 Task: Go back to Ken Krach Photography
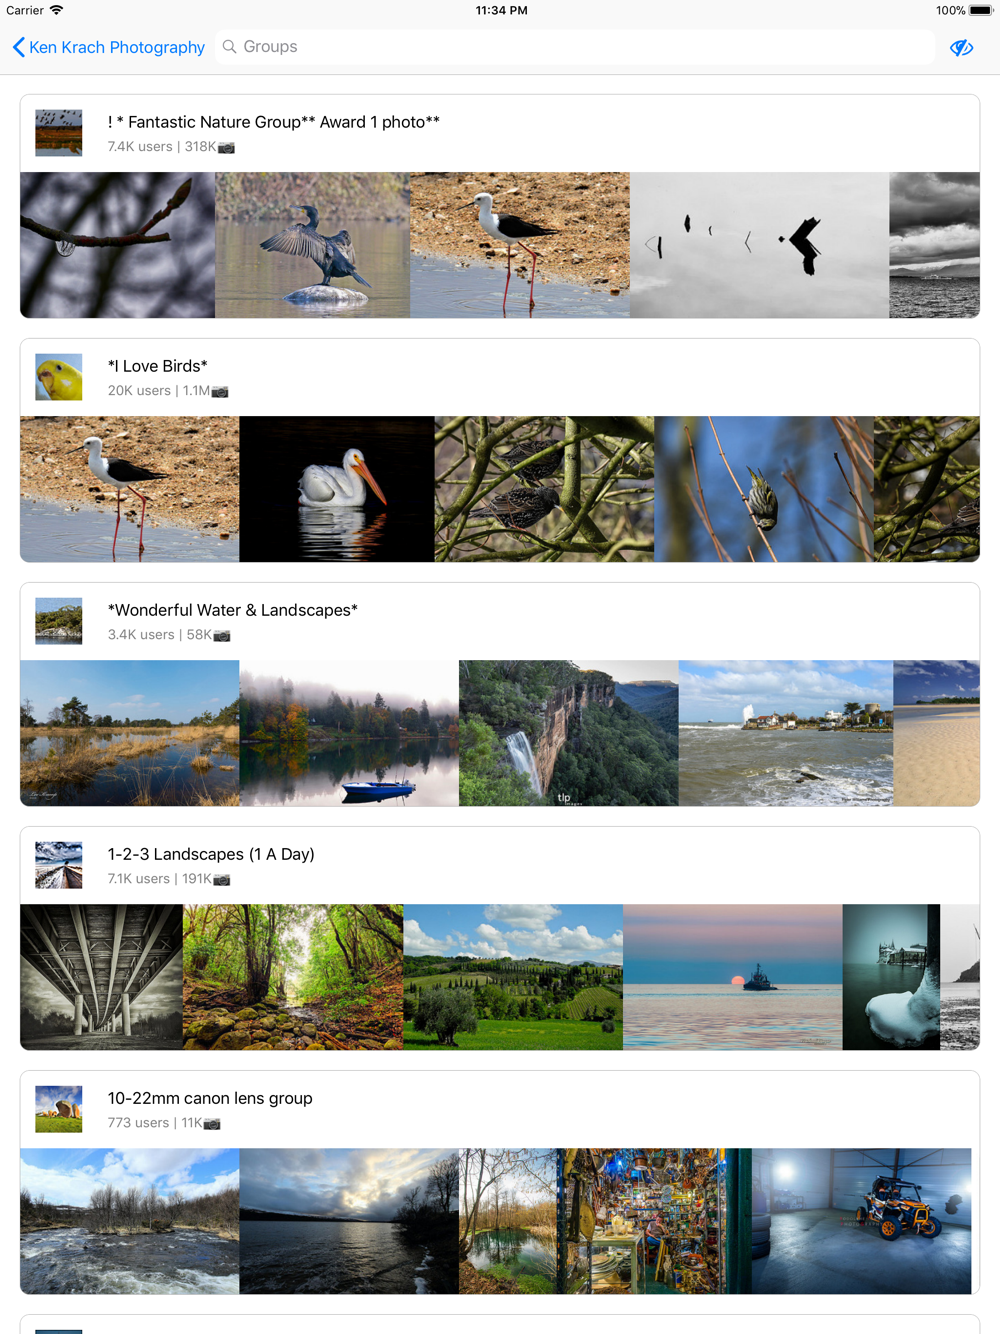pyautogui.click(x=108, y=47)
